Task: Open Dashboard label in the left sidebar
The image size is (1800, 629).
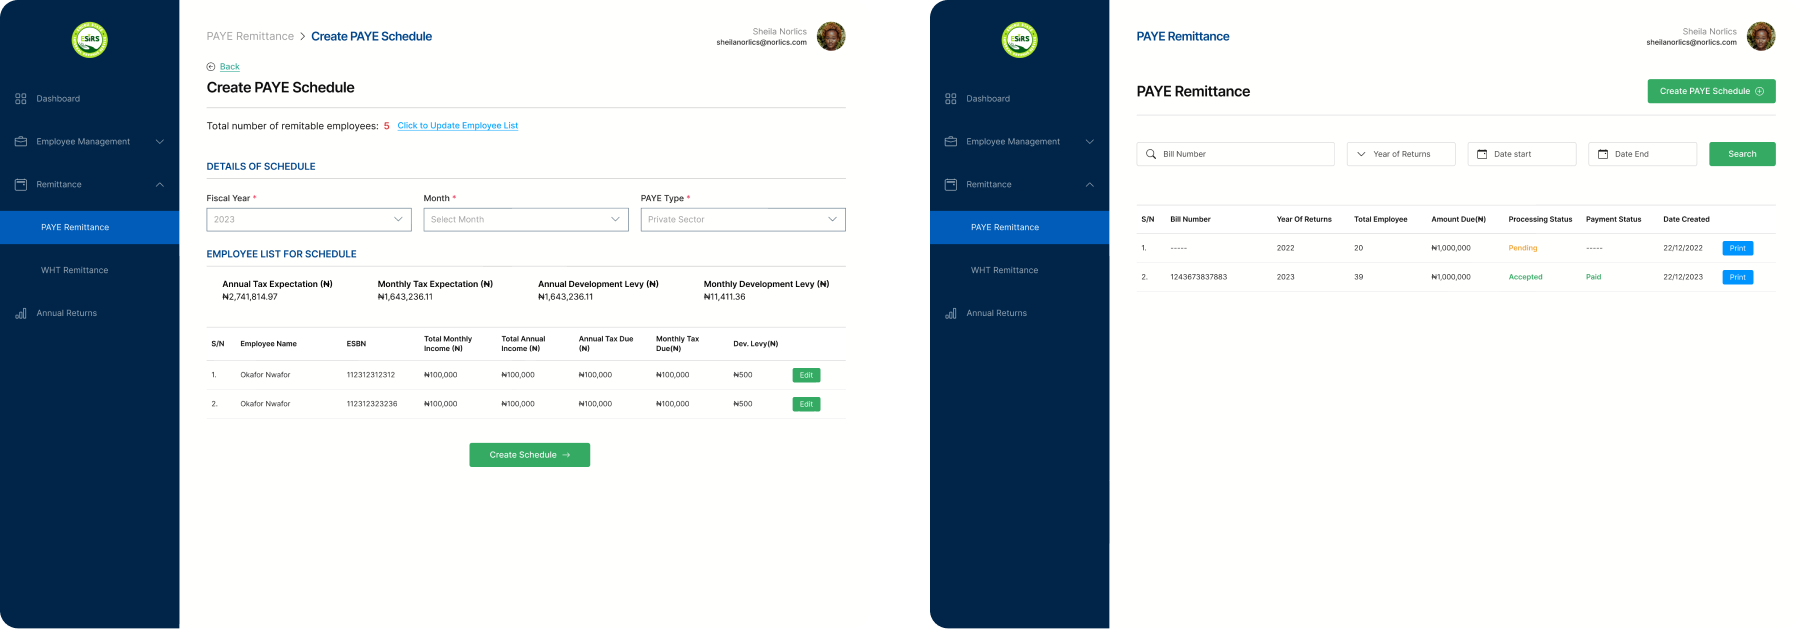Action: (58, 99)
